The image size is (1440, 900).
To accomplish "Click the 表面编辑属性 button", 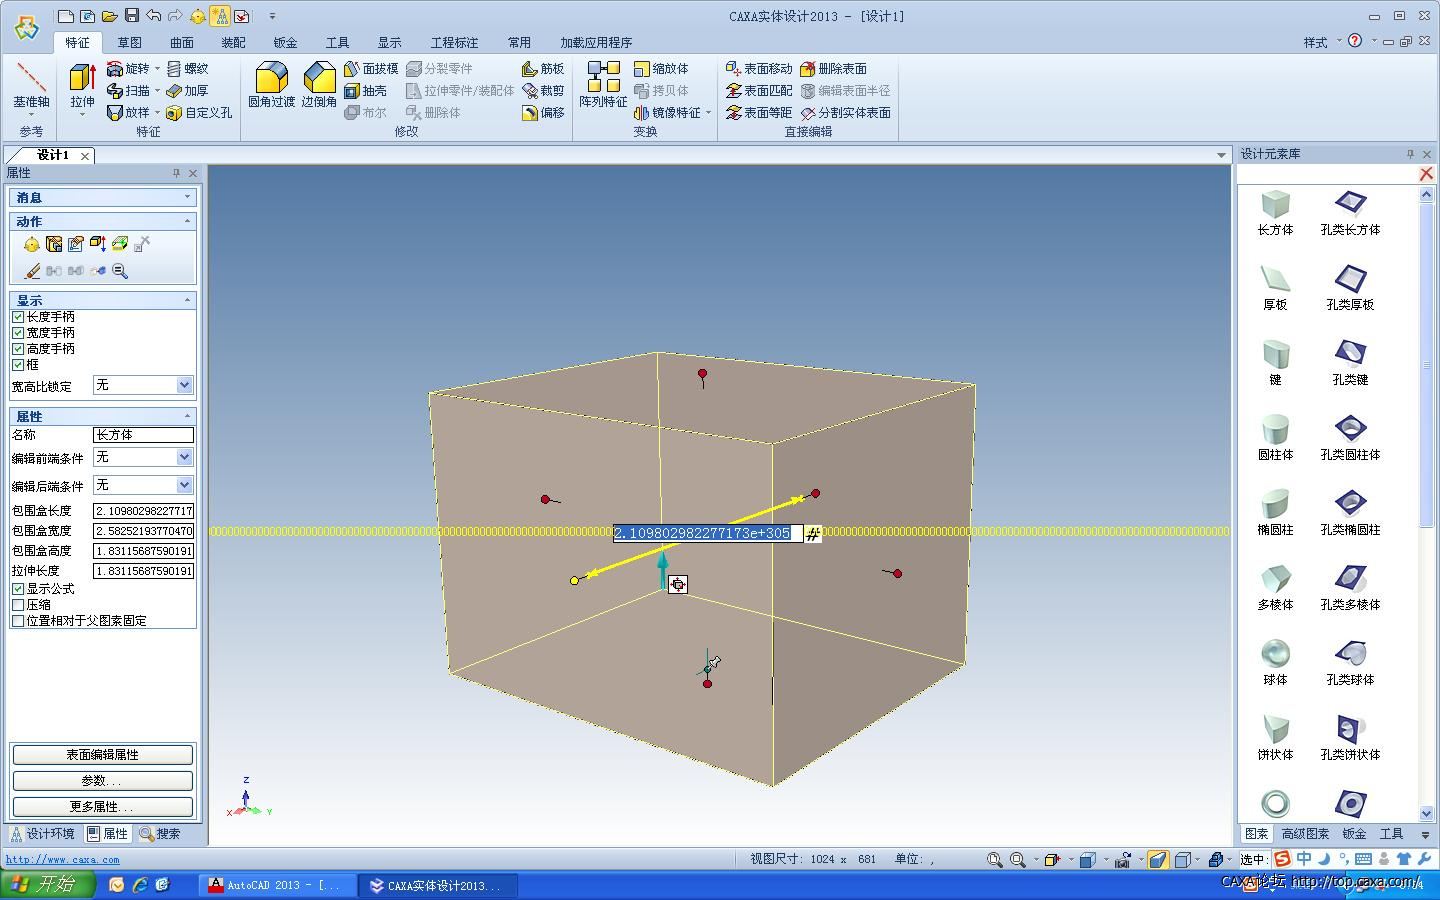I will click(102, 755).
